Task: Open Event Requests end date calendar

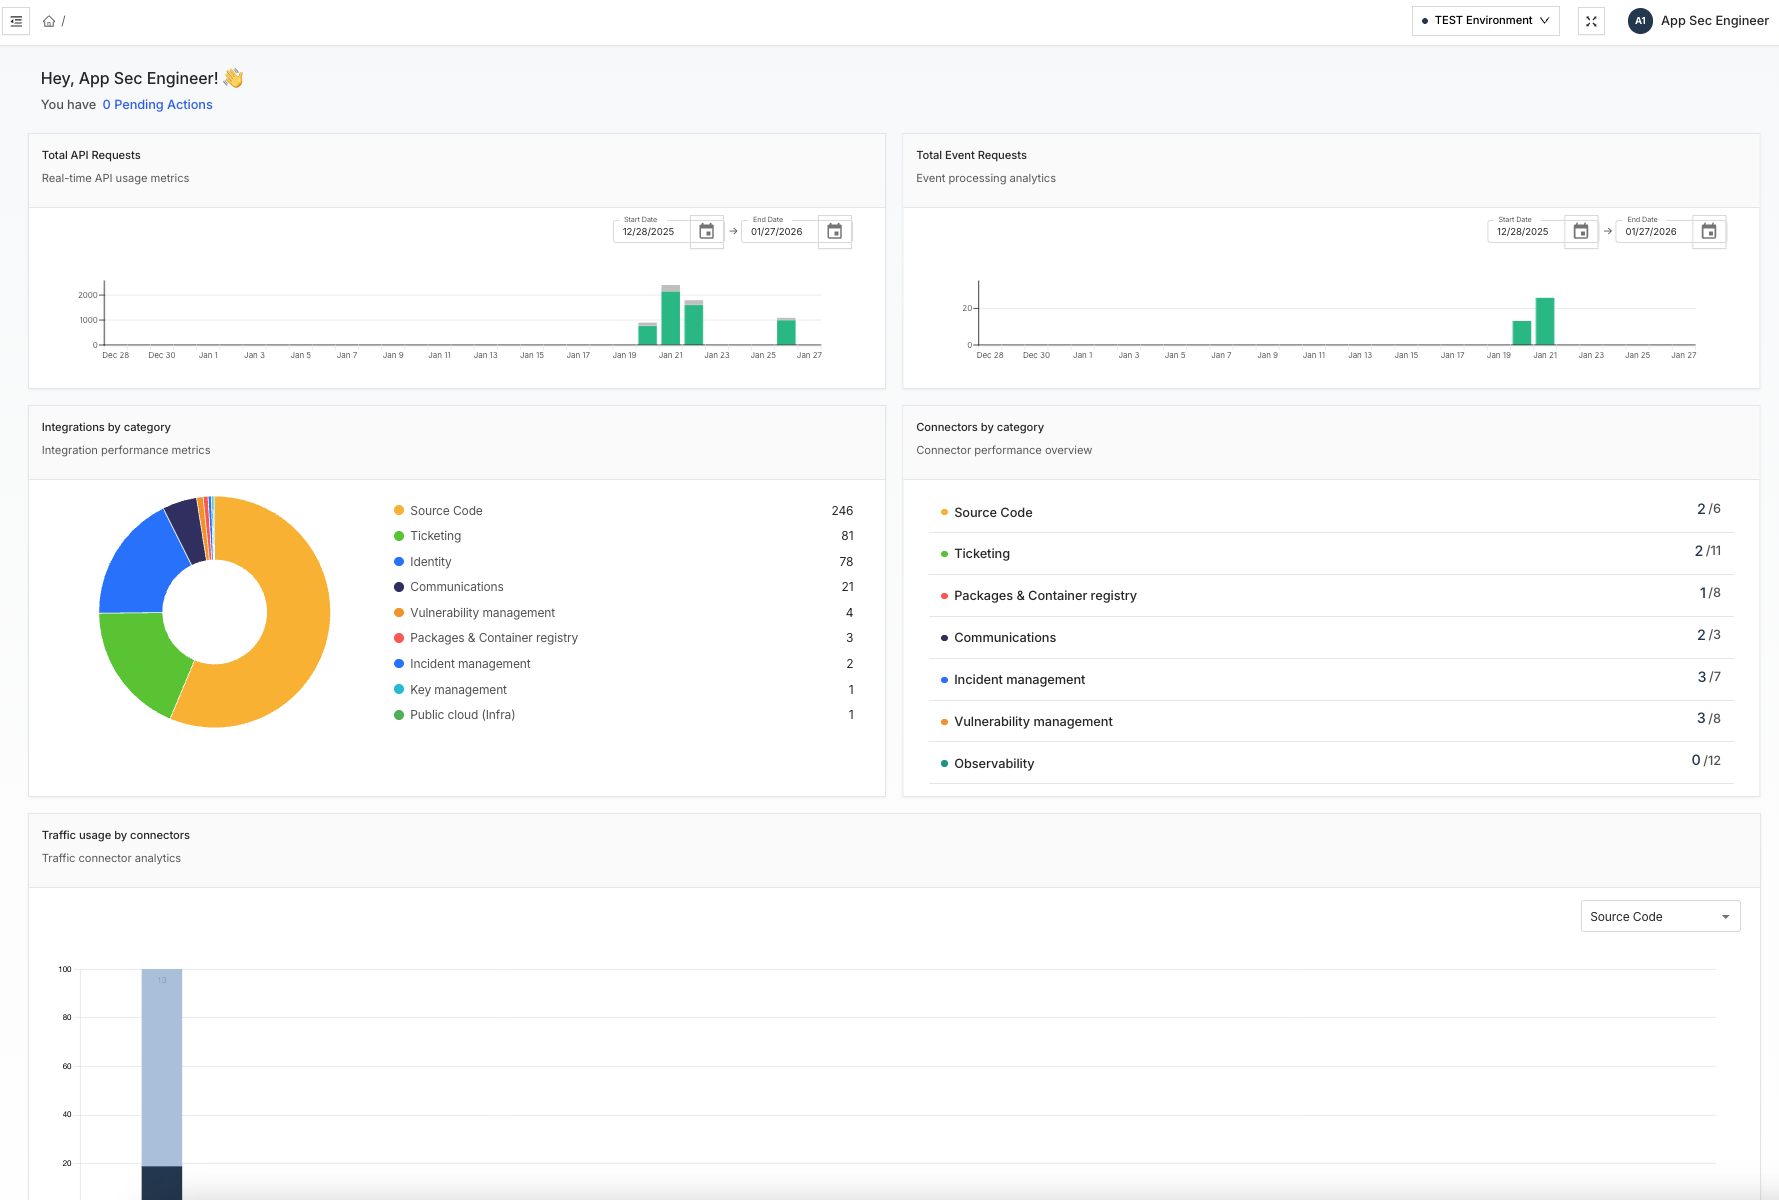Action: [x=1709, y=232]
